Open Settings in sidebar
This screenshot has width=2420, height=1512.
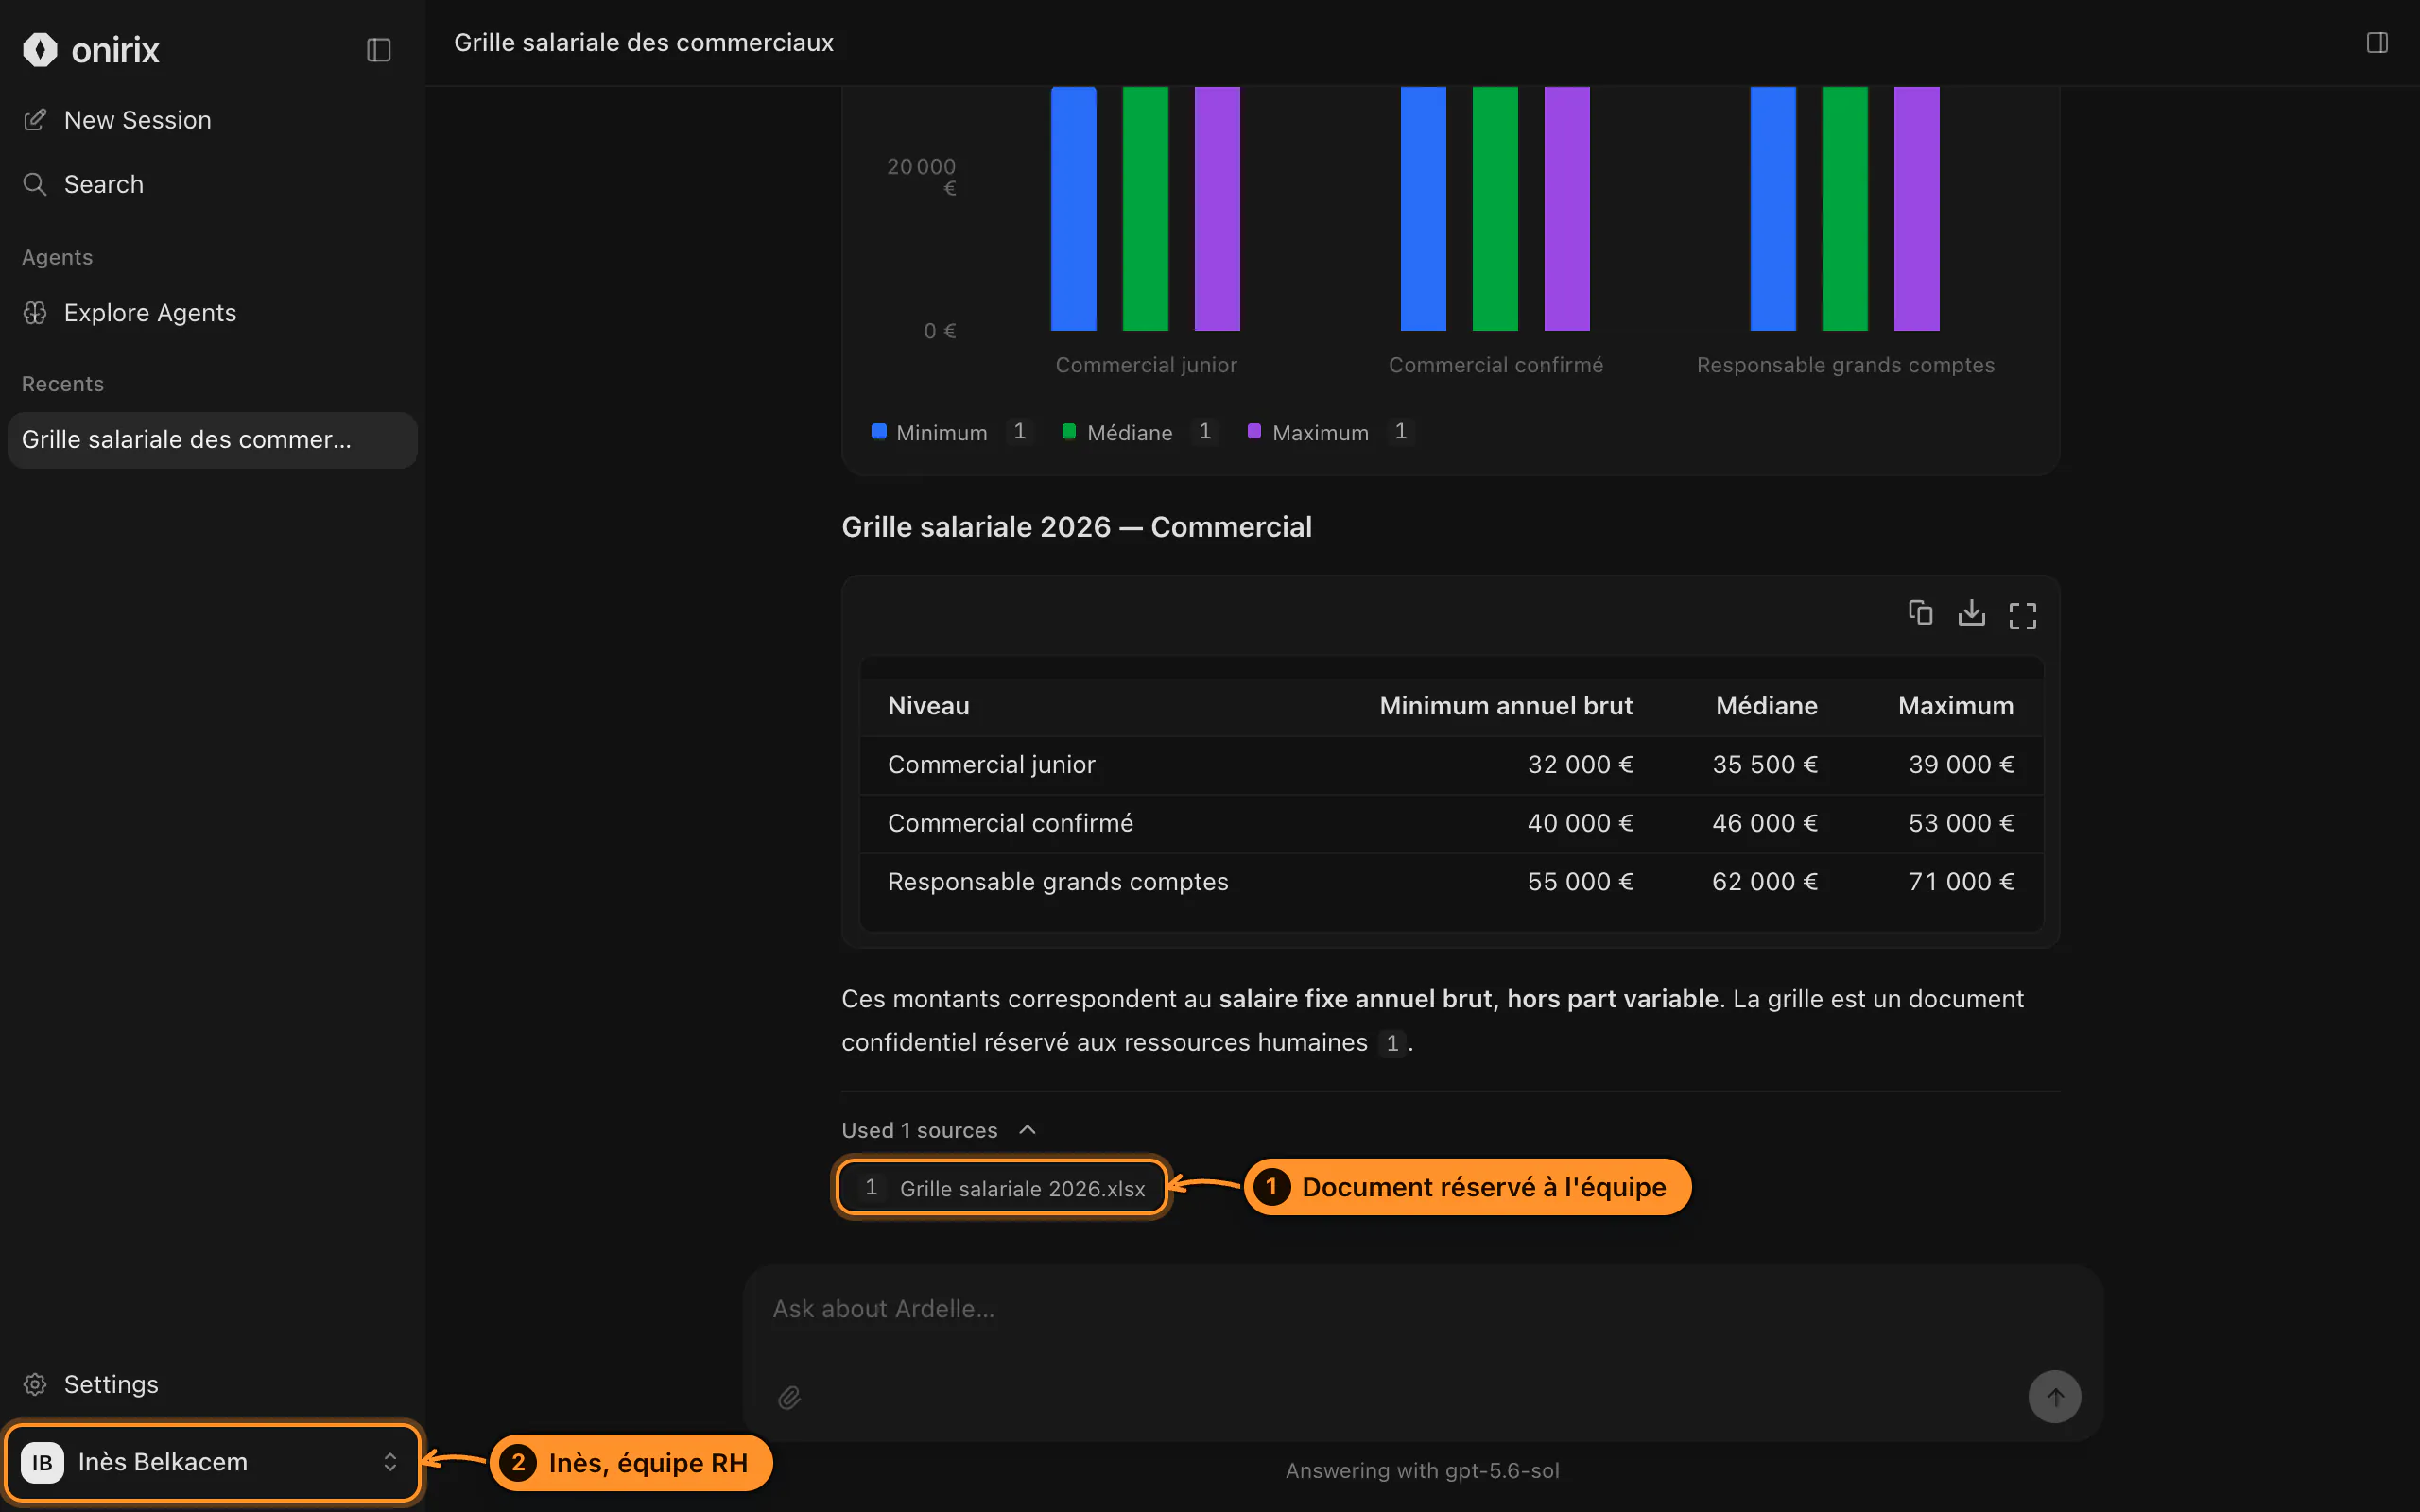[x=212, y=1384]
